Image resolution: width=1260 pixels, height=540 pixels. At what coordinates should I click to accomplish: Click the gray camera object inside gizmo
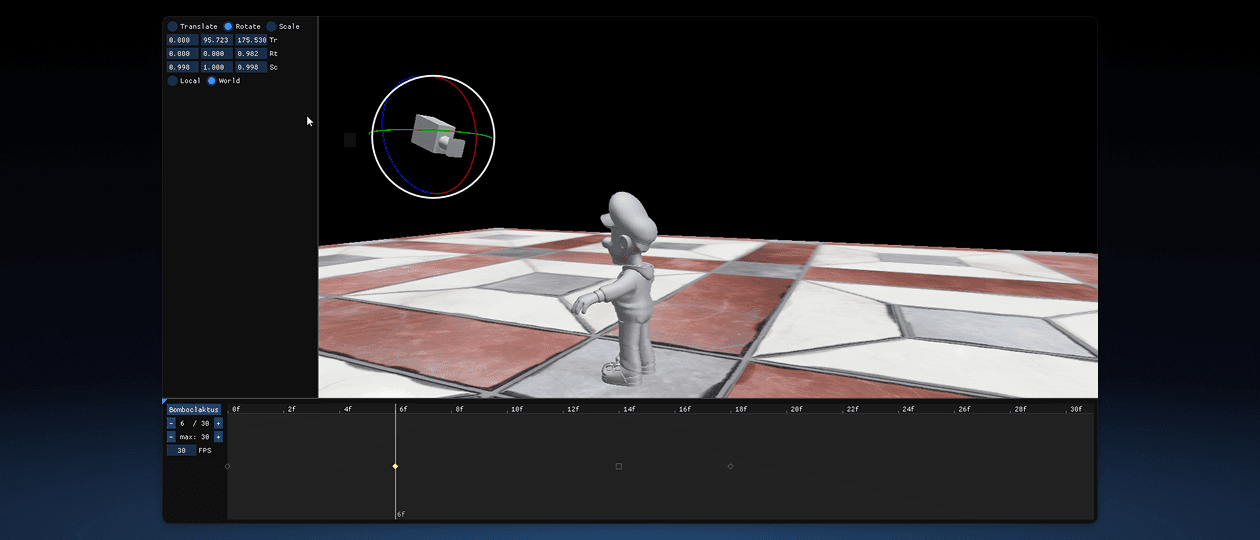[438, 135]
